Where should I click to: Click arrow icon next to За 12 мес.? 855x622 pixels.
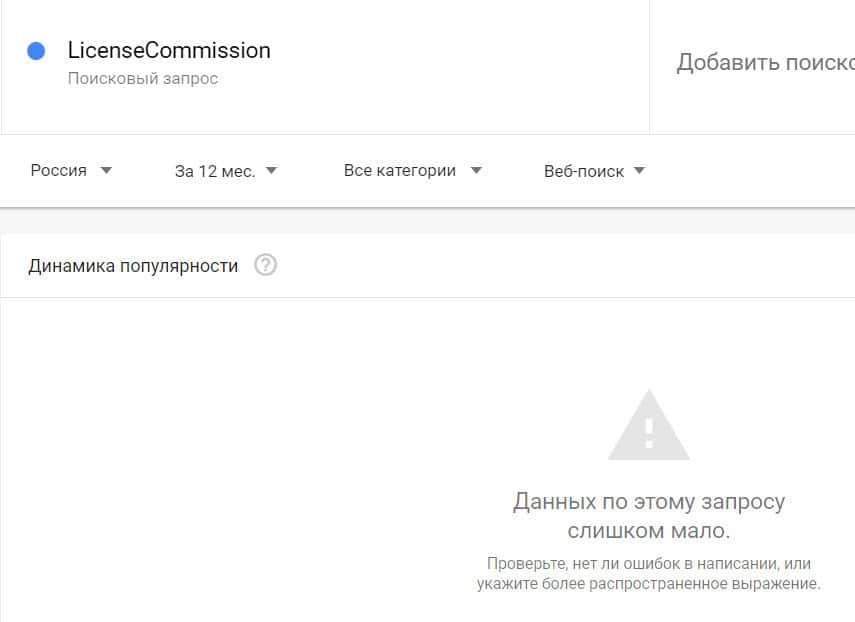tap(272, 171)
